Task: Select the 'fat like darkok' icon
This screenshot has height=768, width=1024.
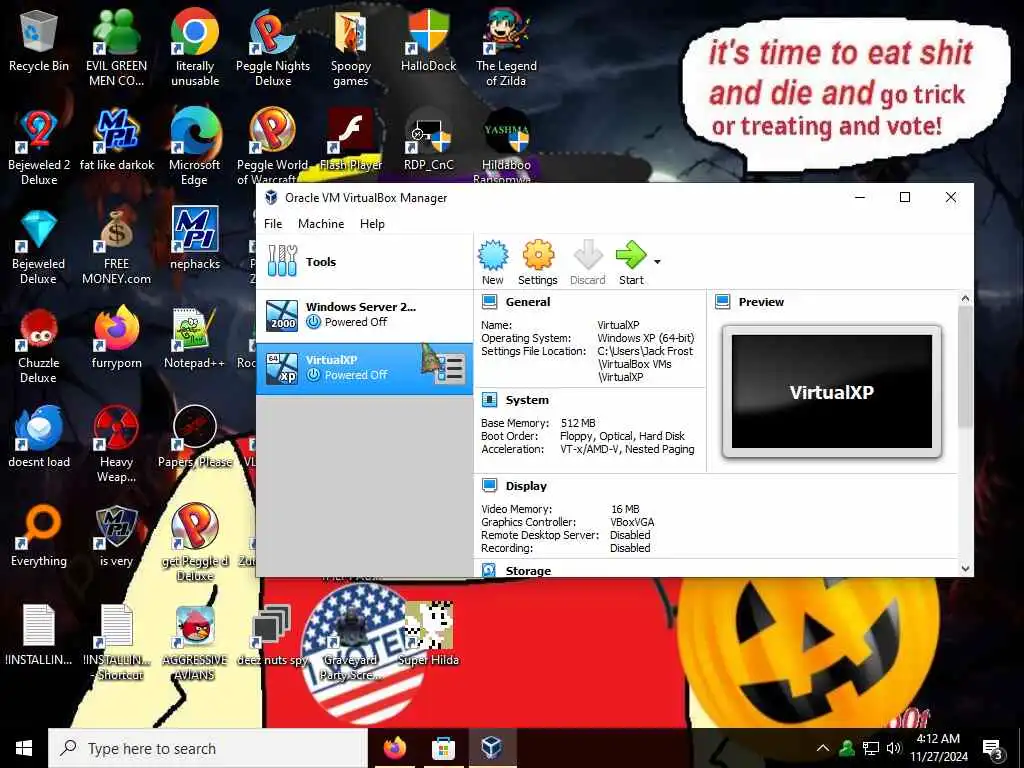Action: pyautogui.click(x=117, y=140)
